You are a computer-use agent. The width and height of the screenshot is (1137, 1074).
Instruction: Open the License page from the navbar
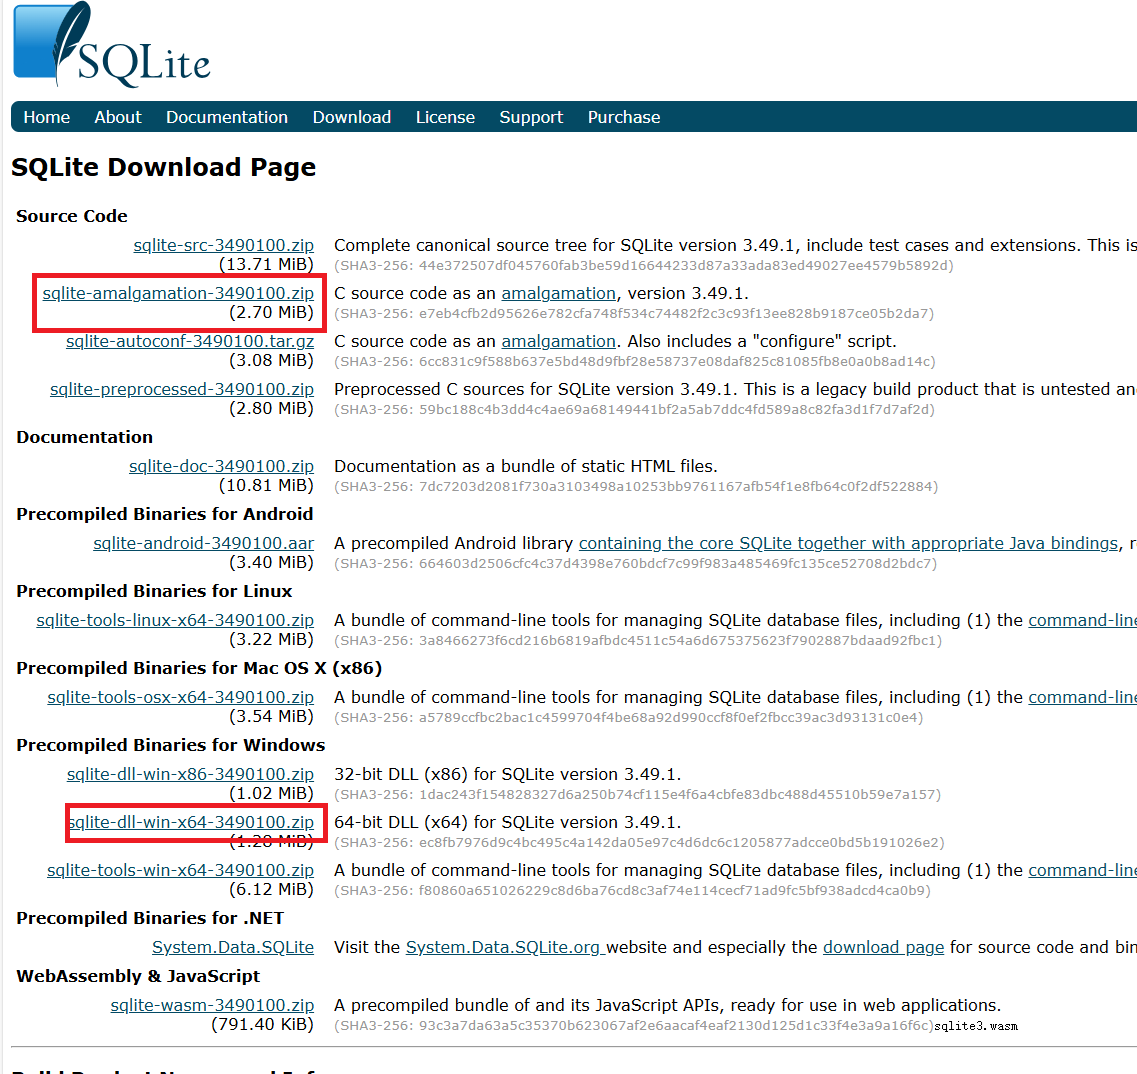(x=445, y=117)
